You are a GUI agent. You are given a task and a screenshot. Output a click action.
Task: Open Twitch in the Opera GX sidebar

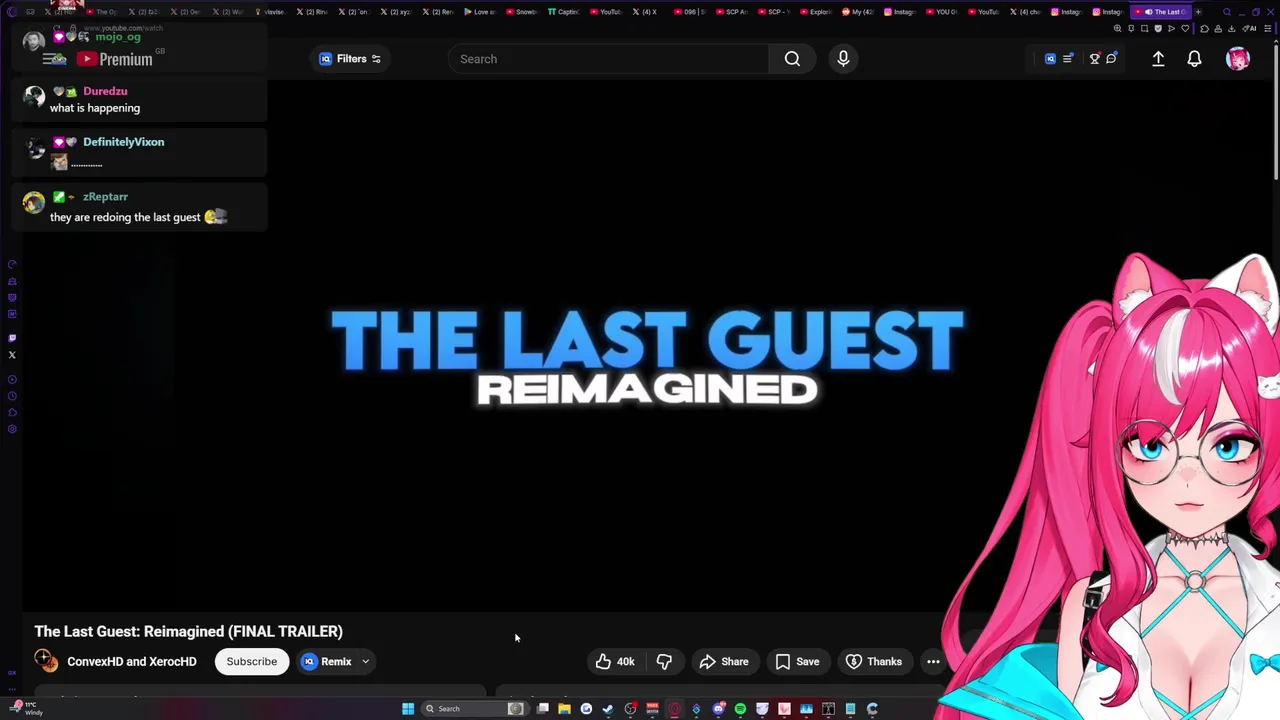12,338
